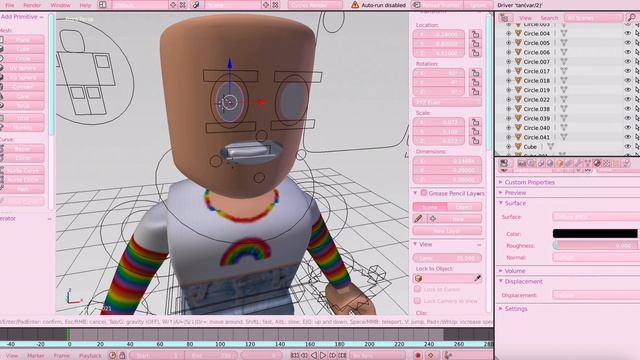The image size is (640, 360).
Task: Open the Render menu
Action: coord(32,5)
